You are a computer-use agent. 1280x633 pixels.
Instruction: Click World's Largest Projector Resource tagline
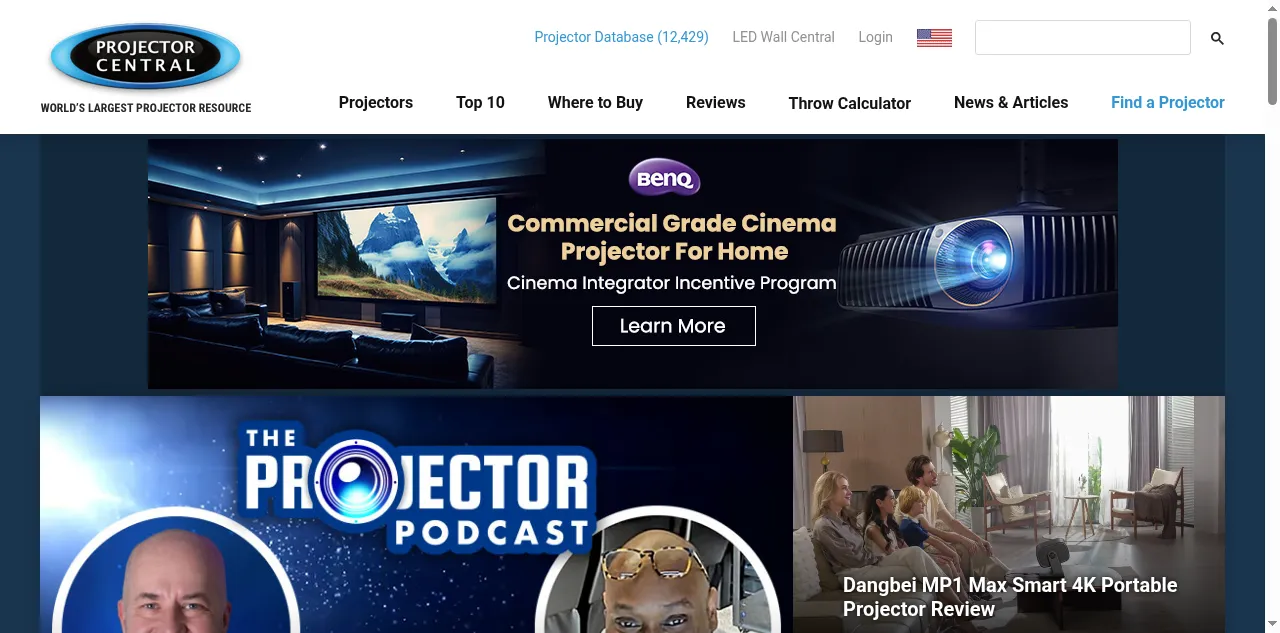[146, 108]
